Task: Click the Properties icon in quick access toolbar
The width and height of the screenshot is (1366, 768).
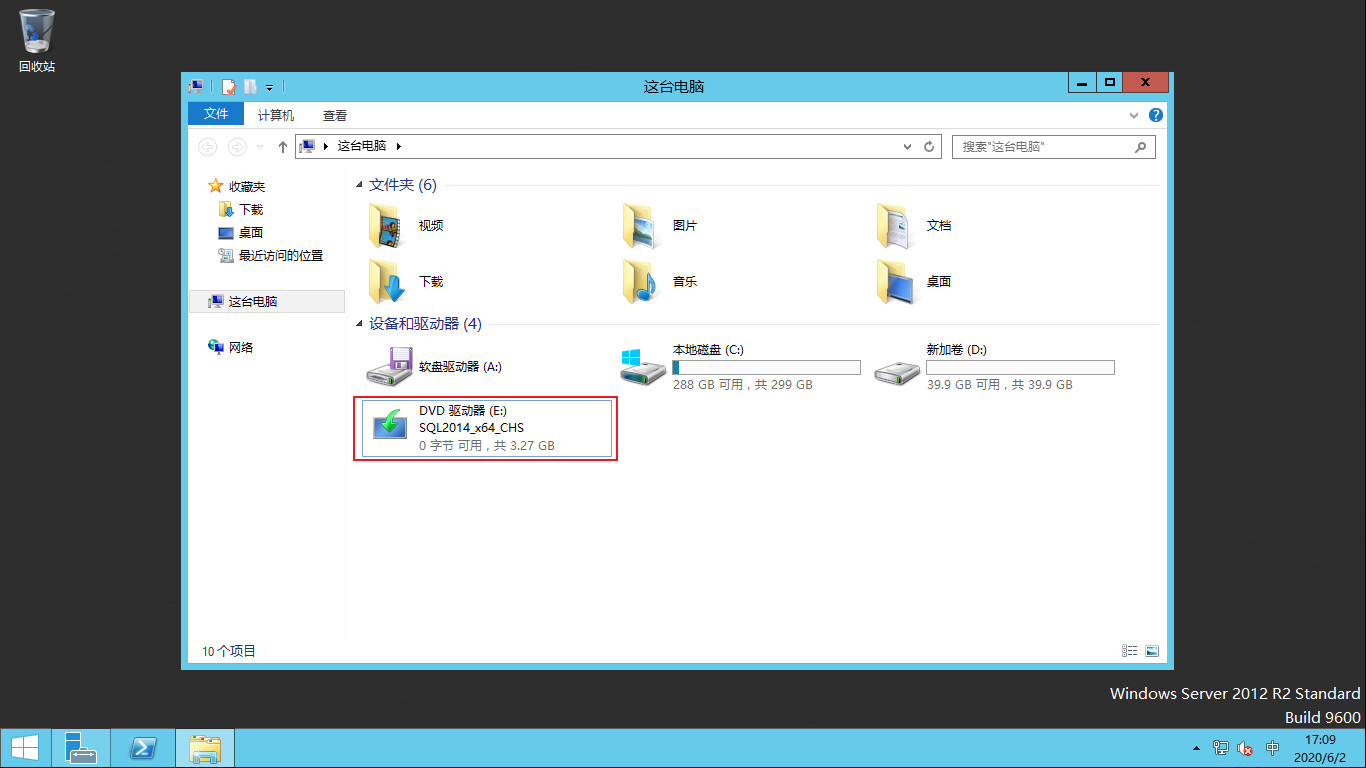Action: pyautogui.click(x=229, y=87)
